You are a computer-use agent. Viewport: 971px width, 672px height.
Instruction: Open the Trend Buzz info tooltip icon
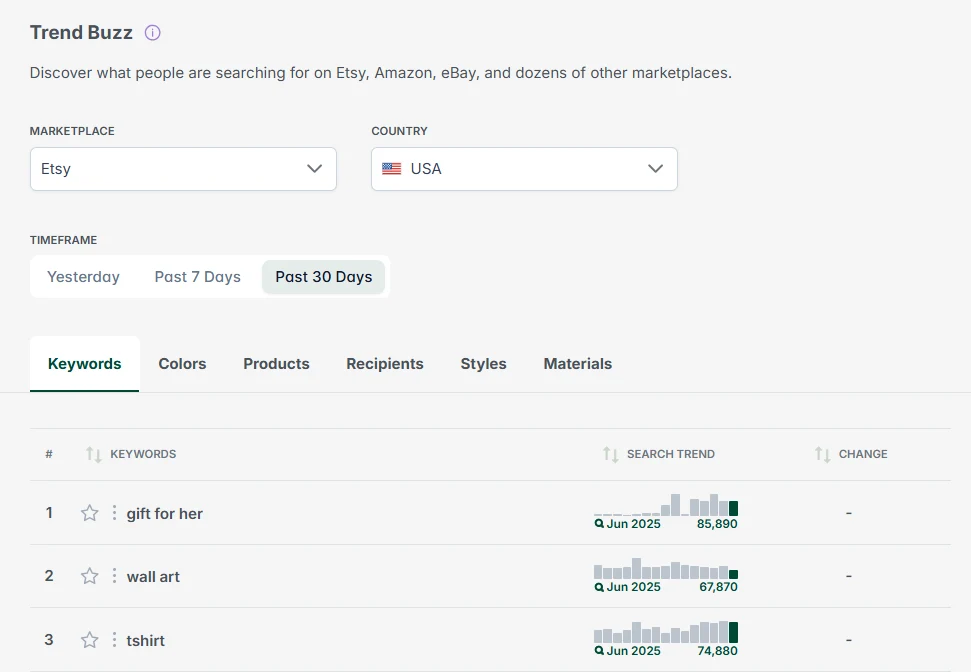pos(150,32)
